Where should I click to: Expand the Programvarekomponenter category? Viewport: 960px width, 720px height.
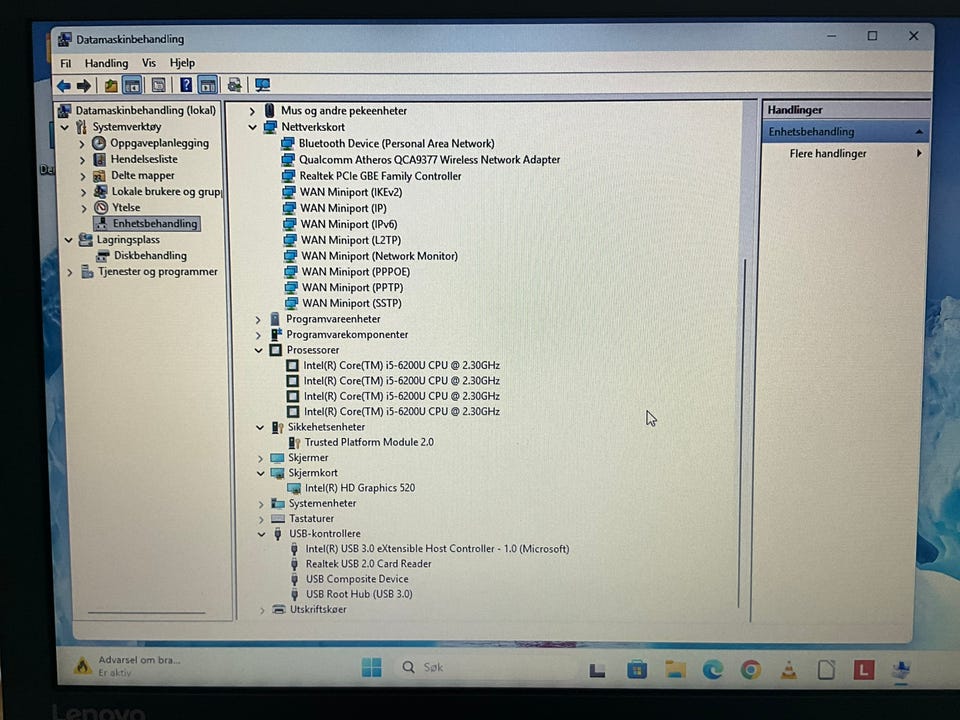[x=258, y=335]
